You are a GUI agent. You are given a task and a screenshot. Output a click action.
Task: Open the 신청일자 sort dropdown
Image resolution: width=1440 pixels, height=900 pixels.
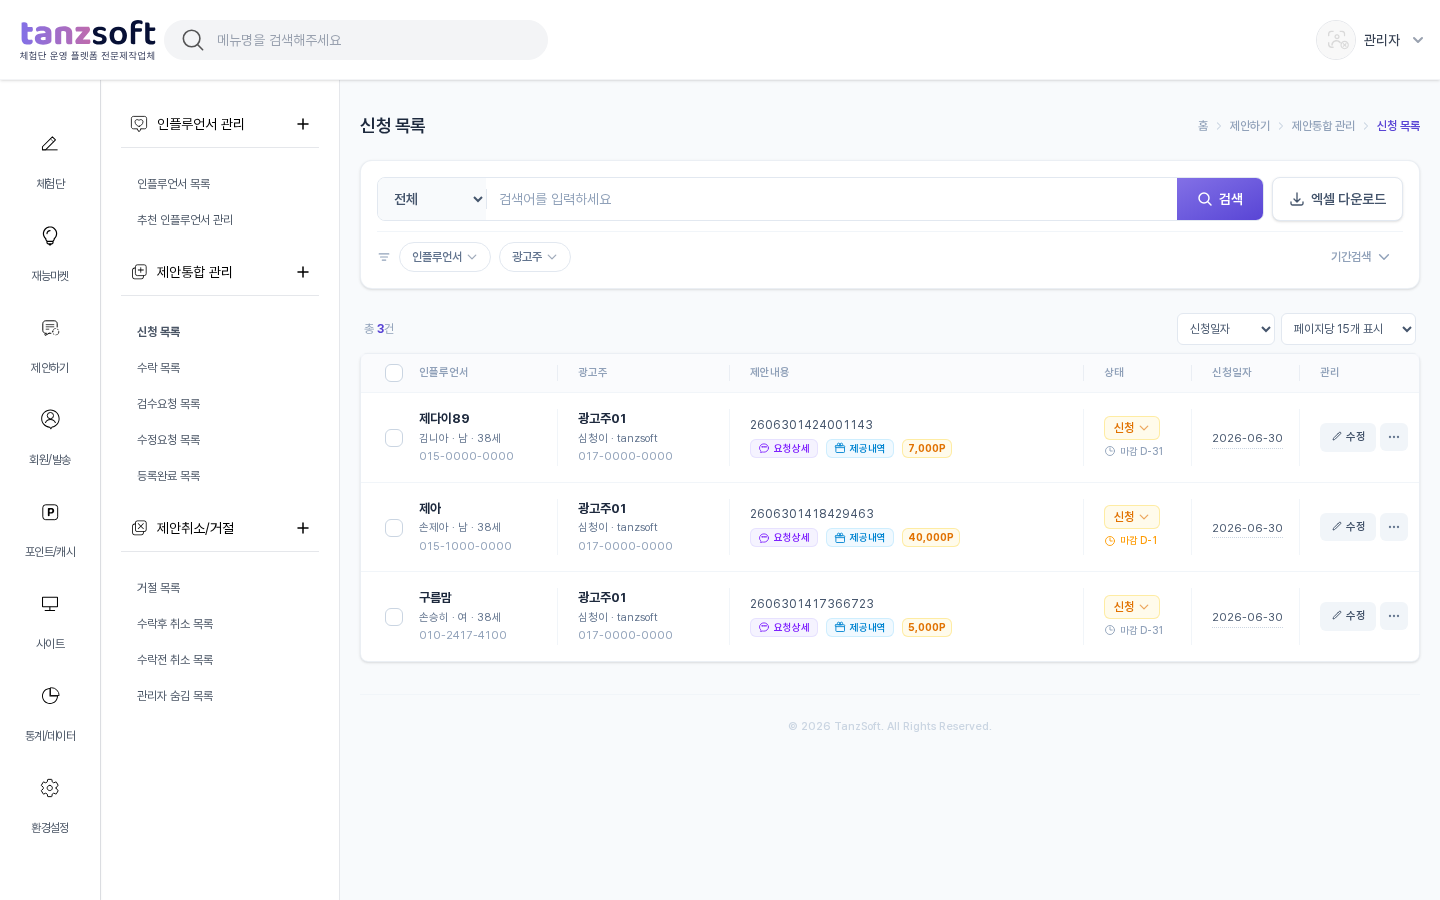[x=1226, y=329]
